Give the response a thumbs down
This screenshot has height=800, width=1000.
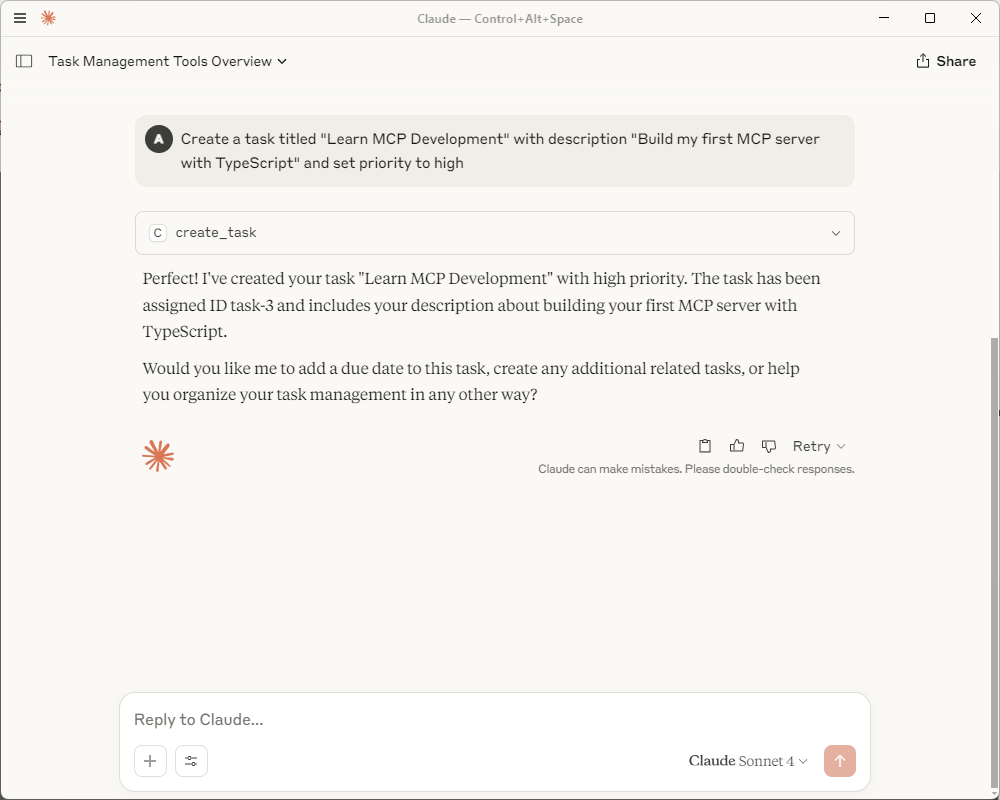(768, 446)
